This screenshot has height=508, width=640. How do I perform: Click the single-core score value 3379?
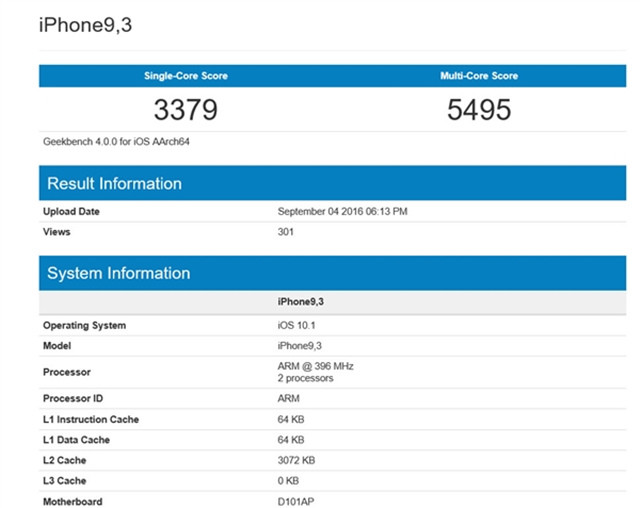pyautogui.click(x=185, y=109)
